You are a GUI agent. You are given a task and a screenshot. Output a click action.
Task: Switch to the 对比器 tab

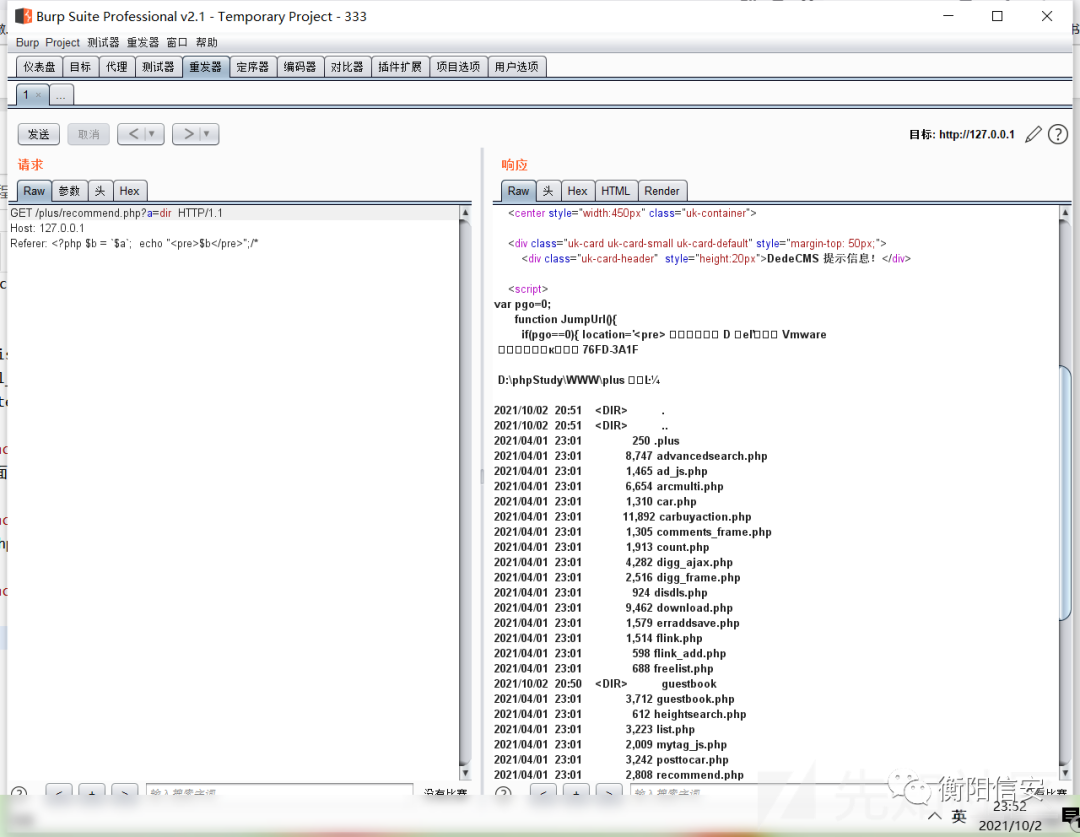tap(347, 67)
